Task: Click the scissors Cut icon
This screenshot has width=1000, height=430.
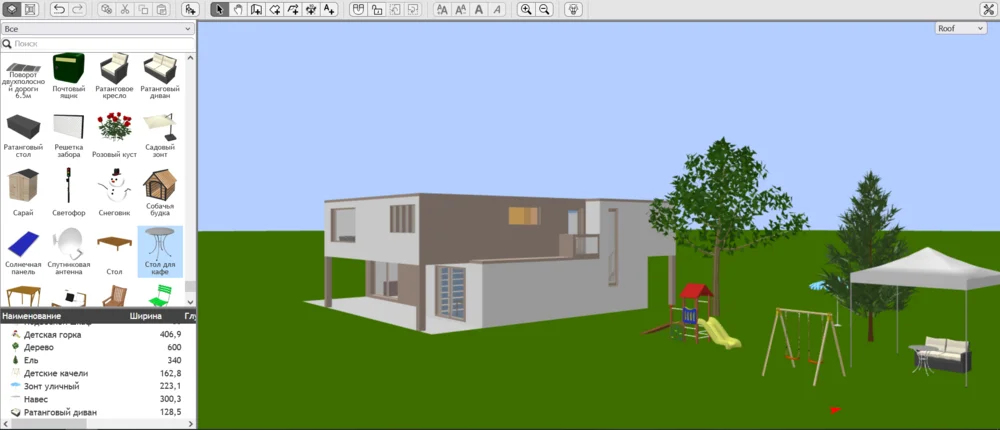Action: click(x=125, y=9)
